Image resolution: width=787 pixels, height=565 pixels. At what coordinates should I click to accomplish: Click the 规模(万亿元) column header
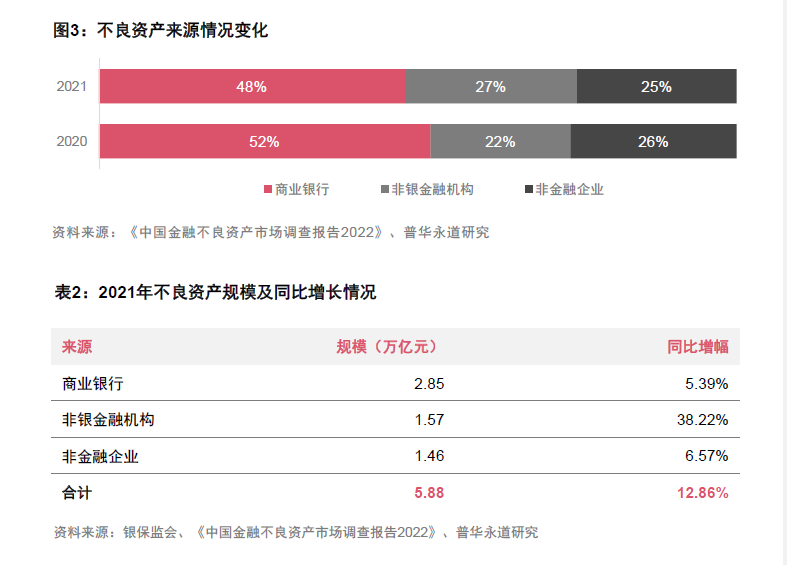(387, 347)
